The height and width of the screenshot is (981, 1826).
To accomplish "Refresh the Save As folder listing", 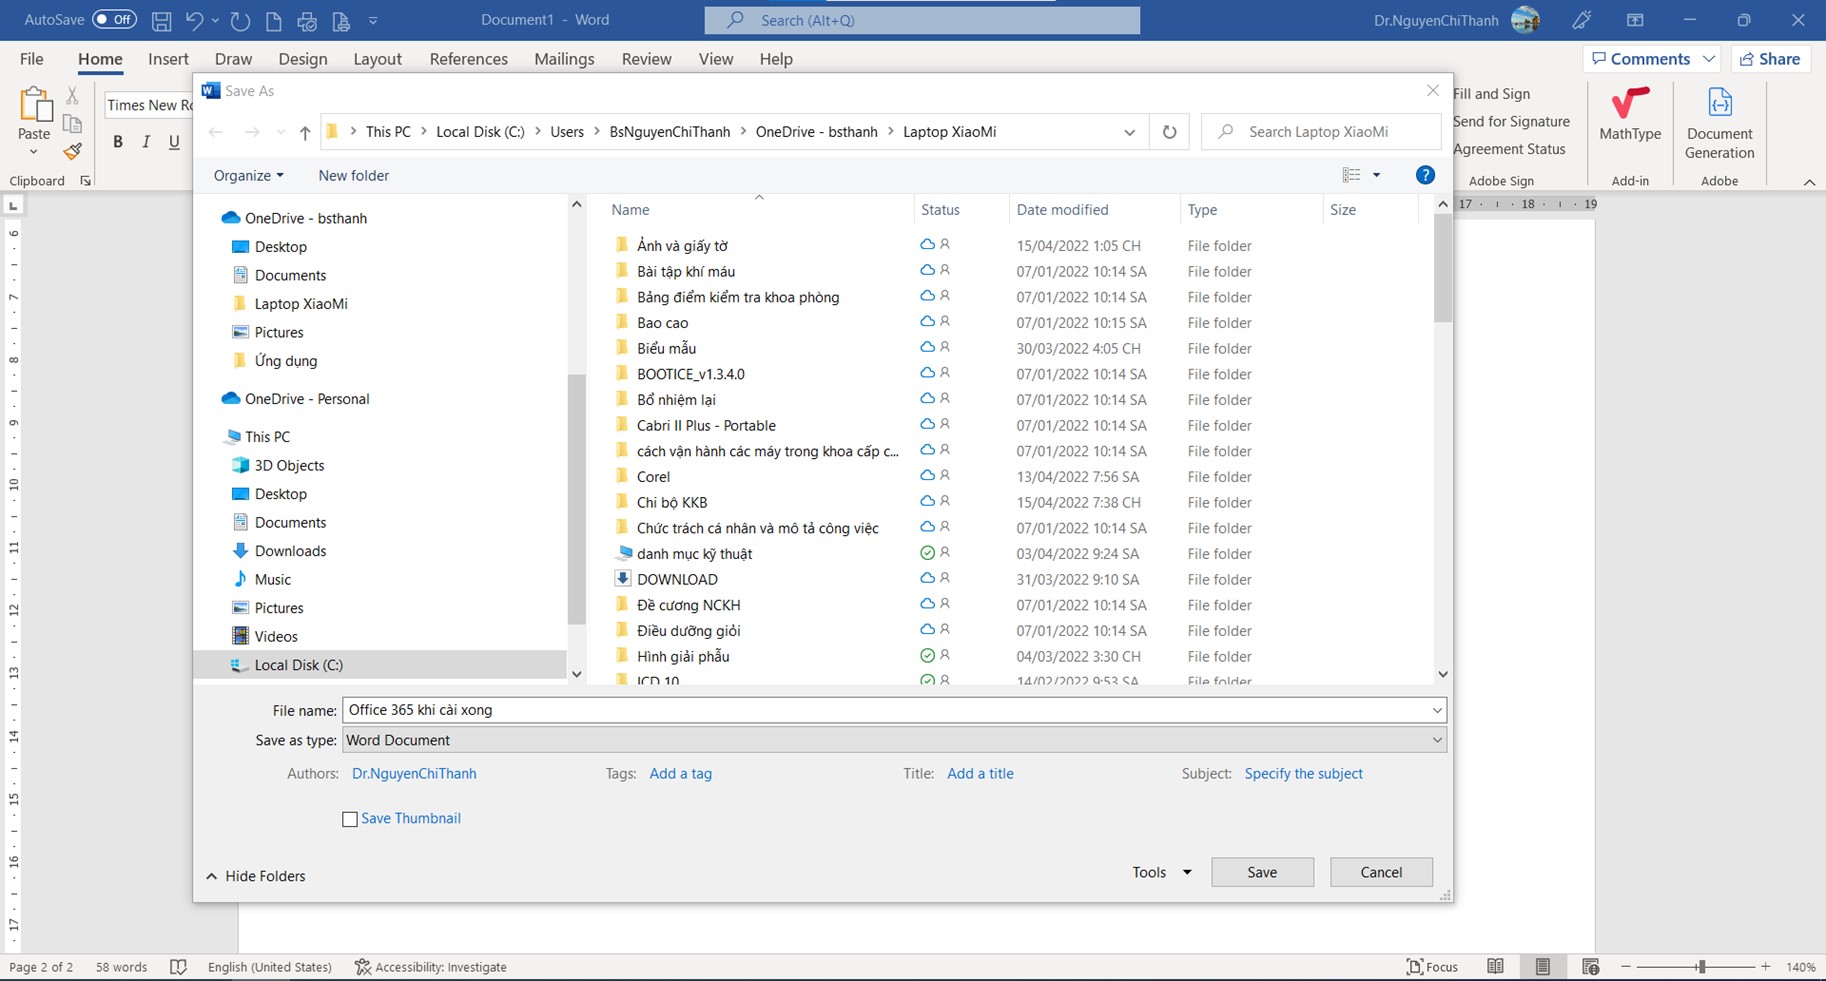I will click(1169, 132).
